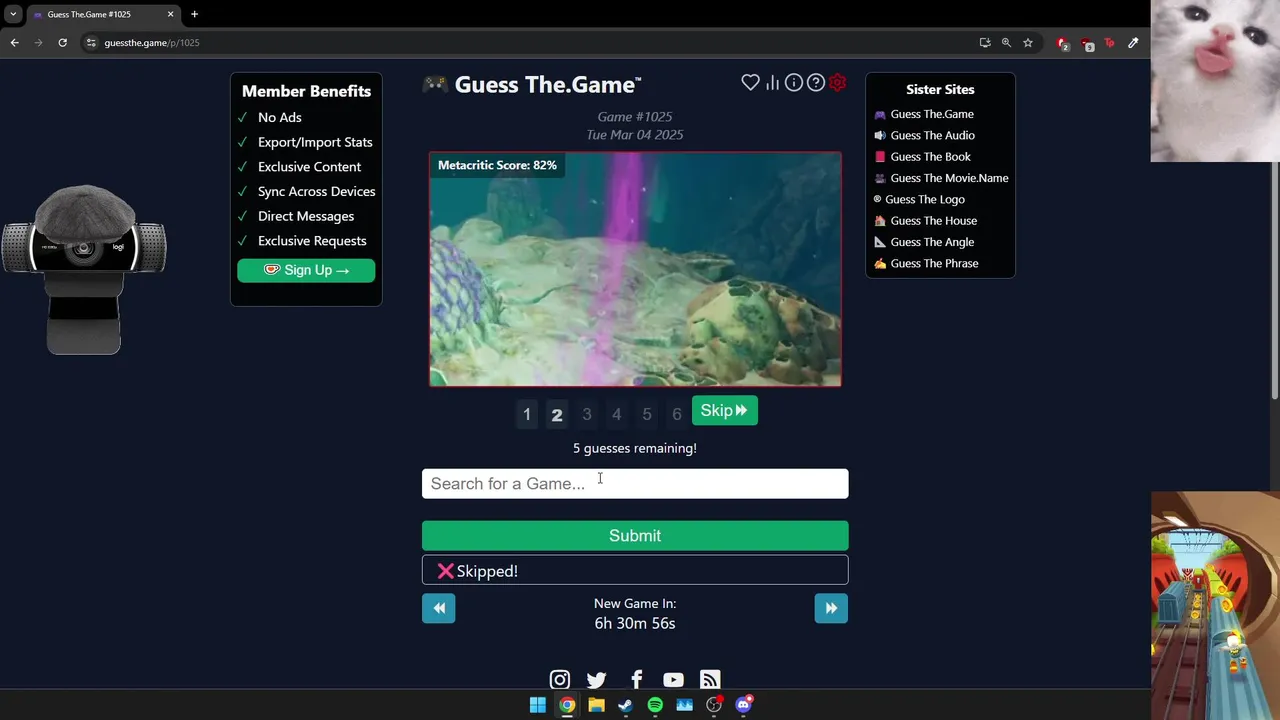Click the zoom magnifier icon in address bar

click(1006, 43)
